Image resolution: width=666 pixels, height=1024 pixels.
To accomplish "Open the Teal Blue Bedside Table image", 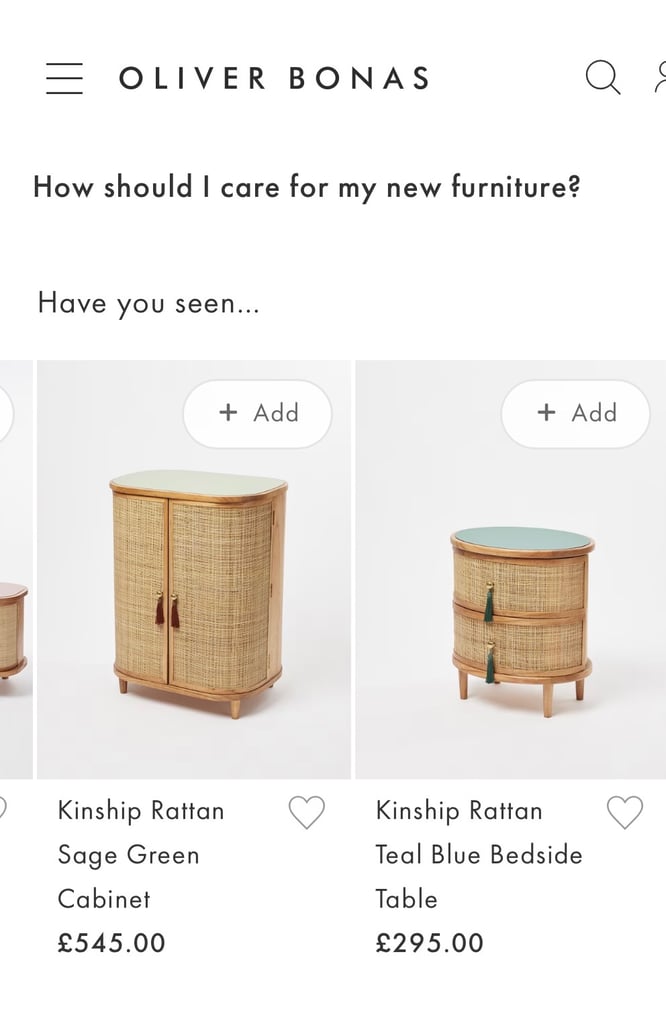I will (511, 569).
